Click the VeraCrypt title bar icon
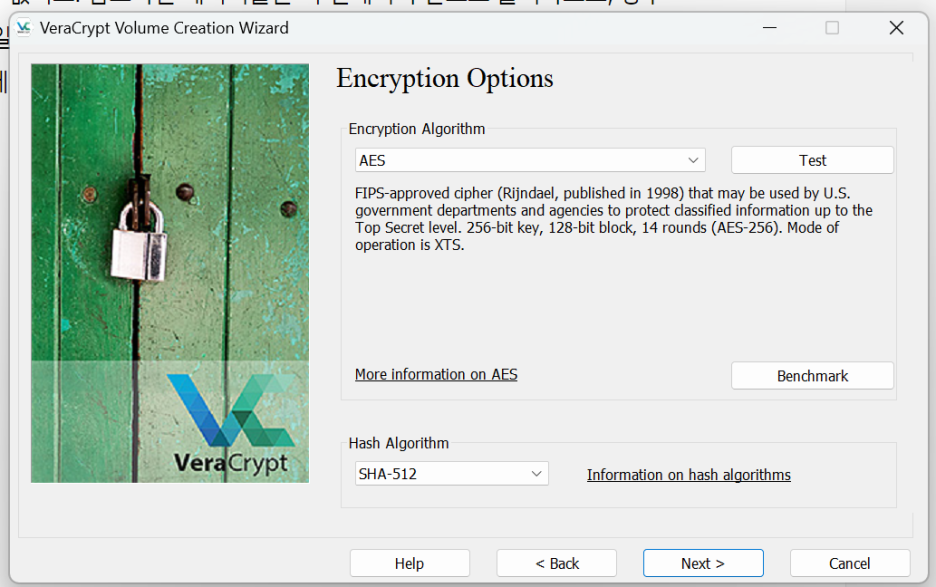The image size is (936, 587). point(23,28)
